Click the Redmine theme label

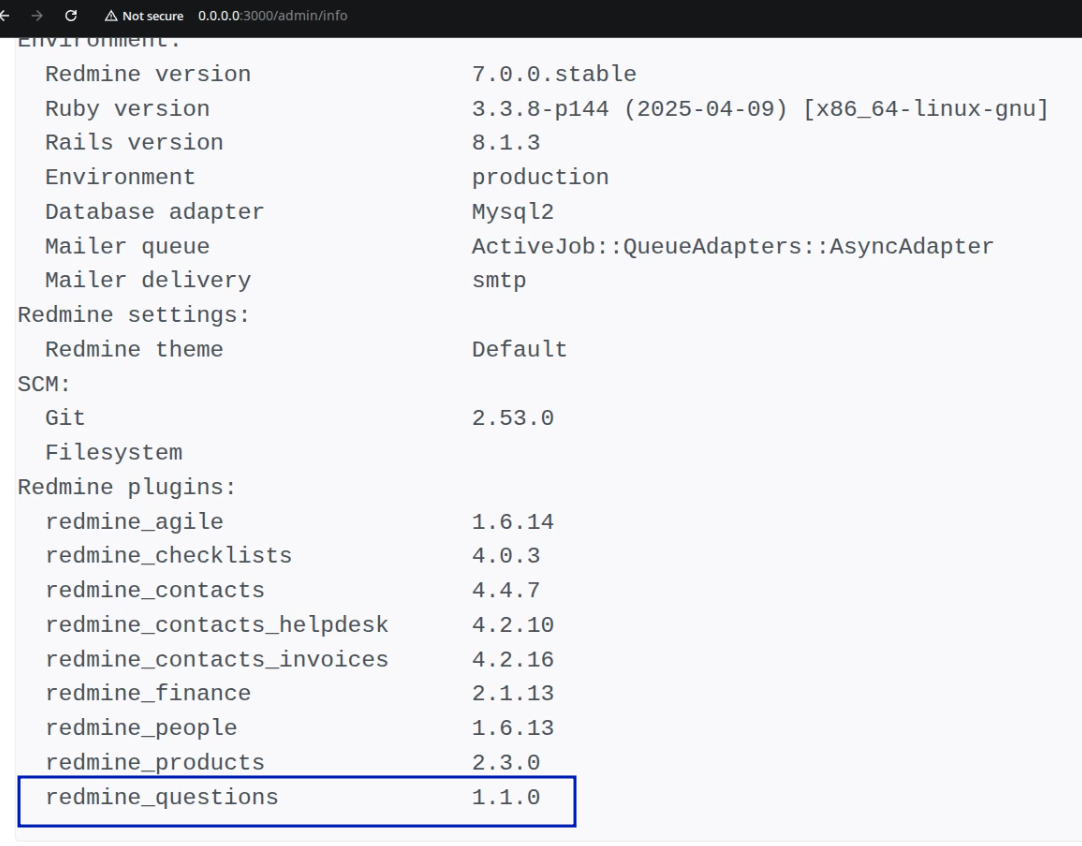[x=134, y=349]
